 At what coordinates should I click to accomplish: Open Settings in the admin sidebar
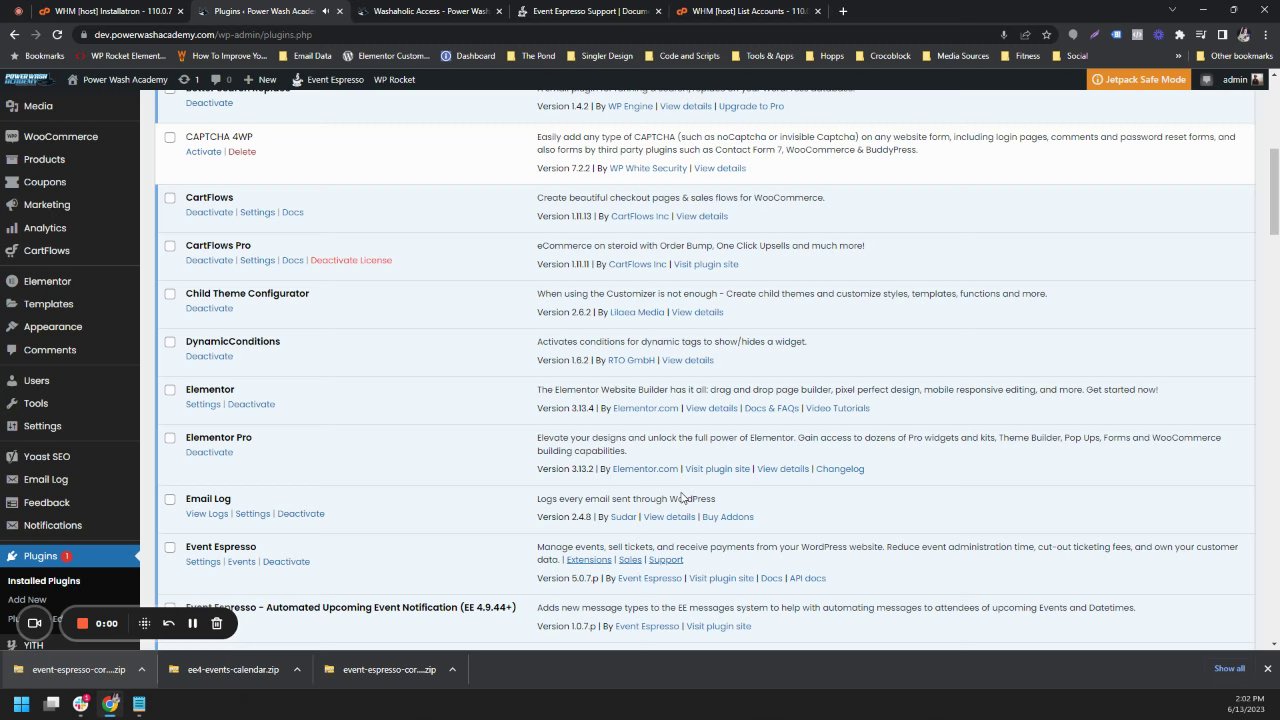click(x=42, y=426)
